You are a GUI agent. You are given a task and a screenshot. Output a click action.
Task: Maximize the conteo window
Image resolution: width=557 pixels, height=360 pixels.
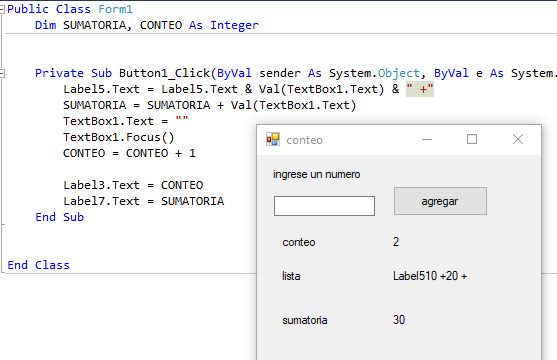(472, 139)
